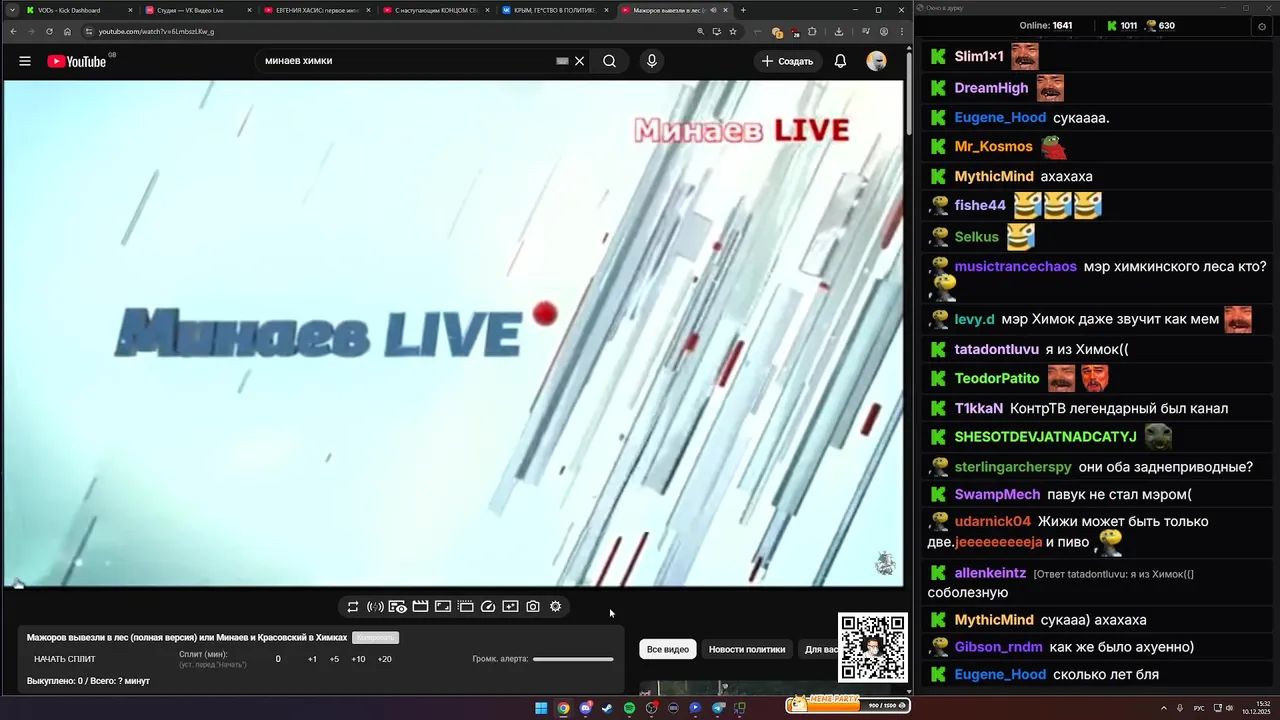Clear the YouTube search field with X
Image resolution: width=1280 pixels, height=720 pixels.
(579, 61)
